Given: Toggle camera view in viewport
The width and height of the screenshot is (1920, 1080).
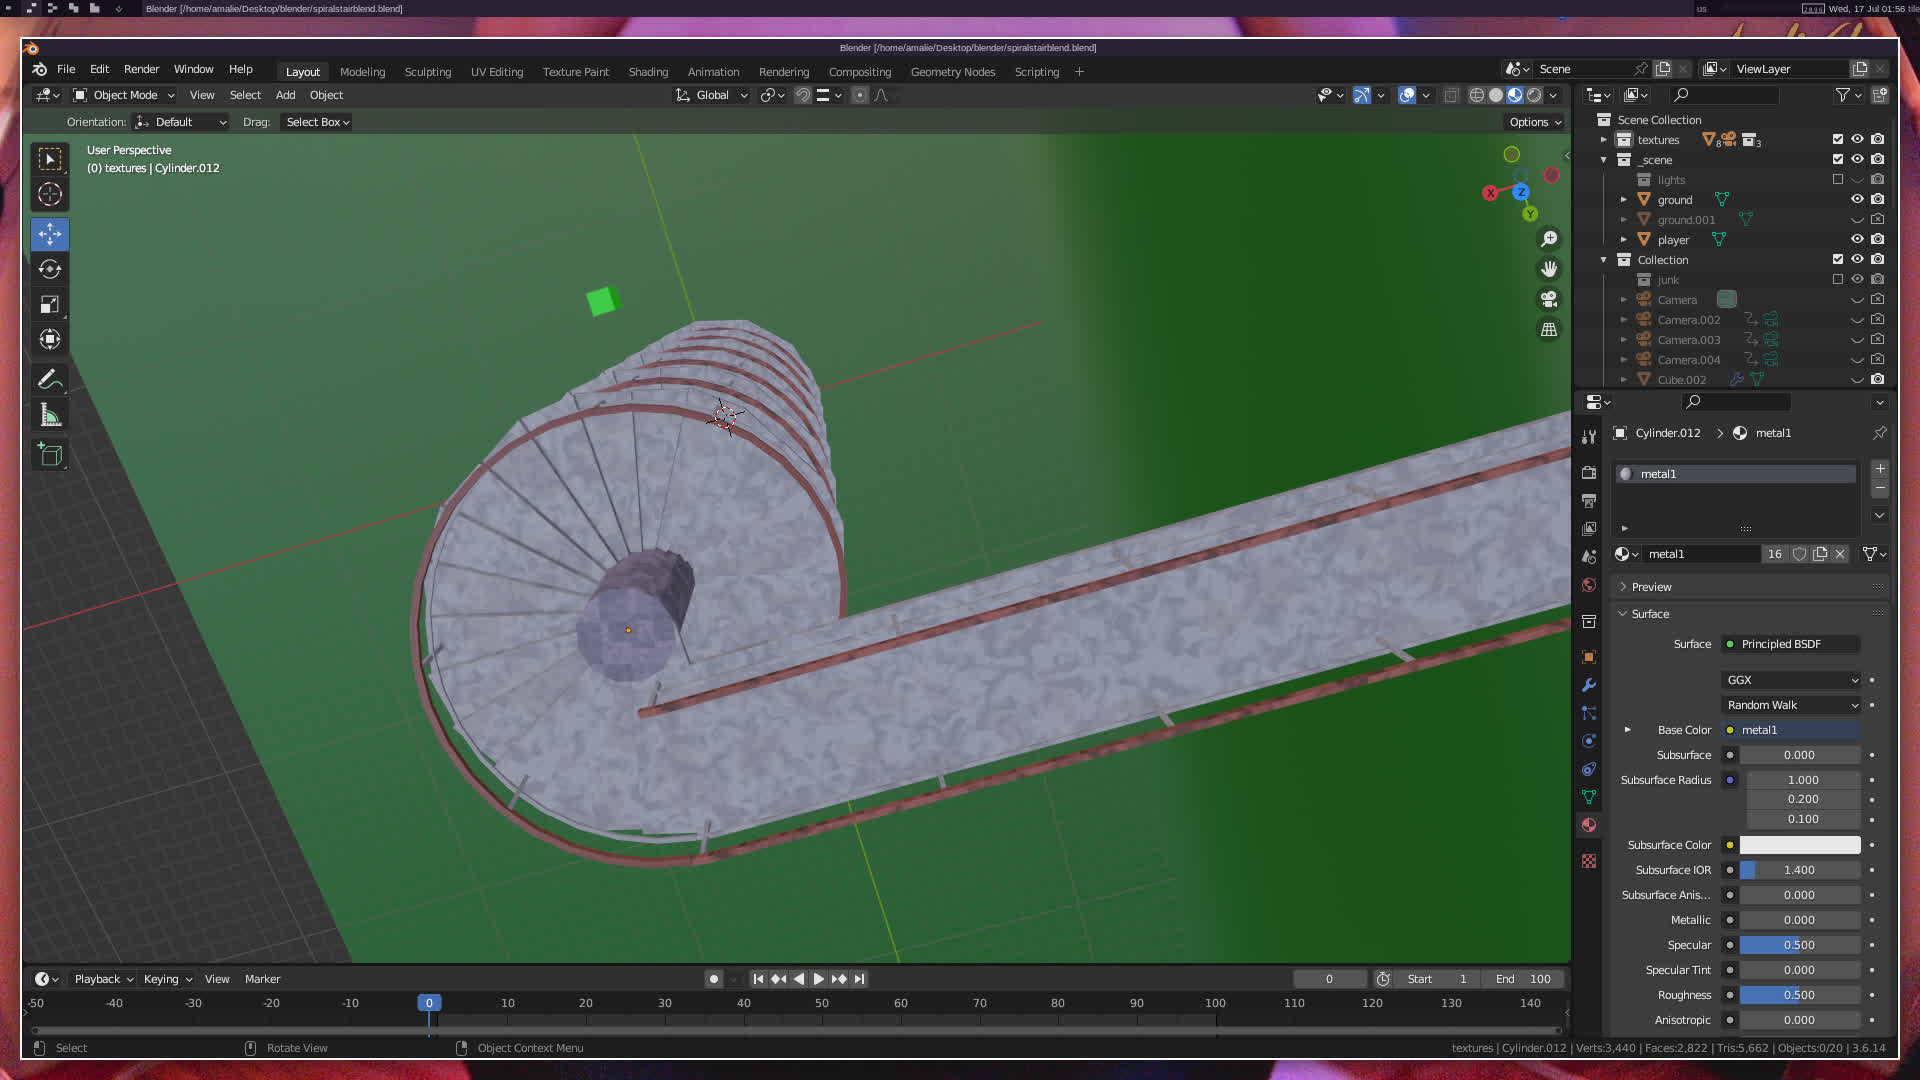Looking at the screenshot, I should (1549, 299).
